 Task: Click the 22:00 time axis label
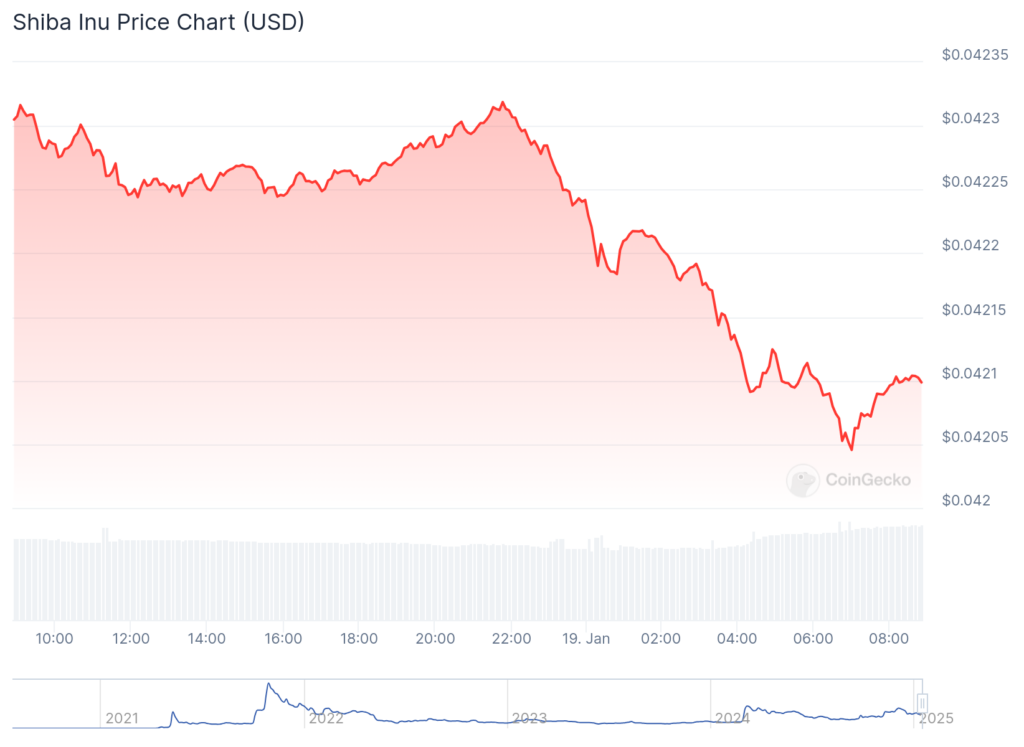[x=510, y=638]
